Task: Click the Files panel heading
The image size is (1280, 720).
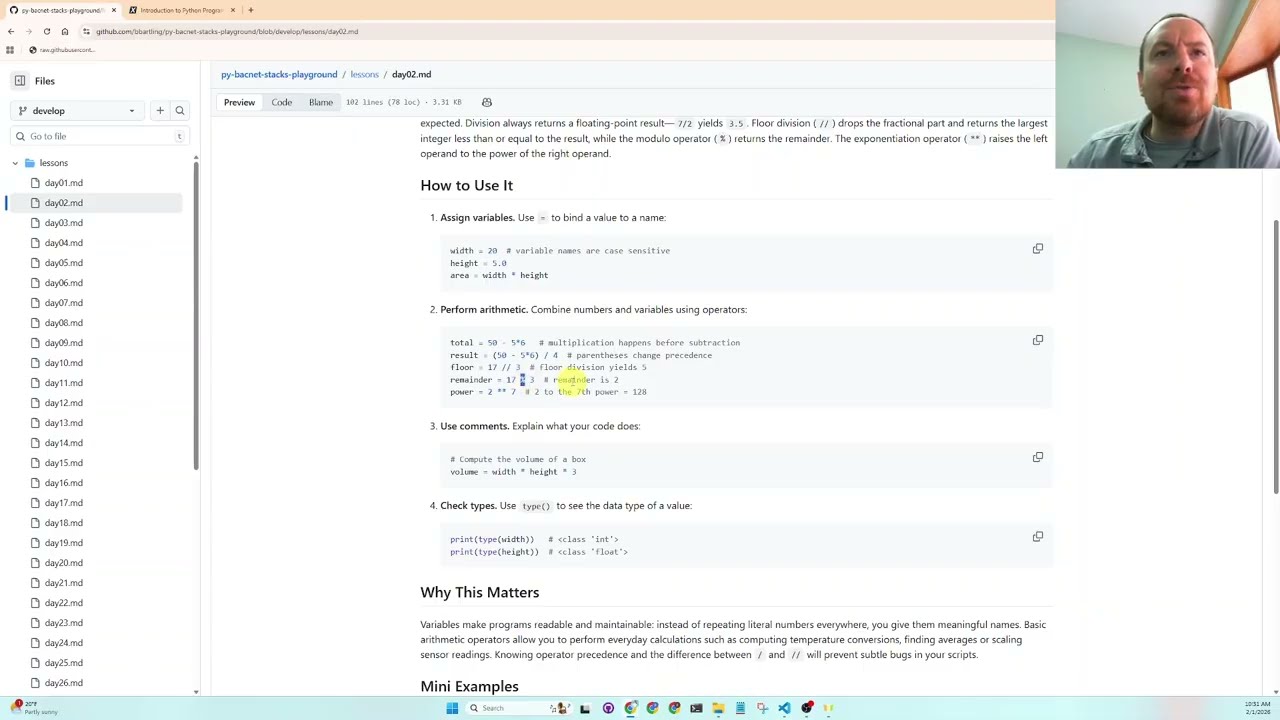Action: click(45, 81)
